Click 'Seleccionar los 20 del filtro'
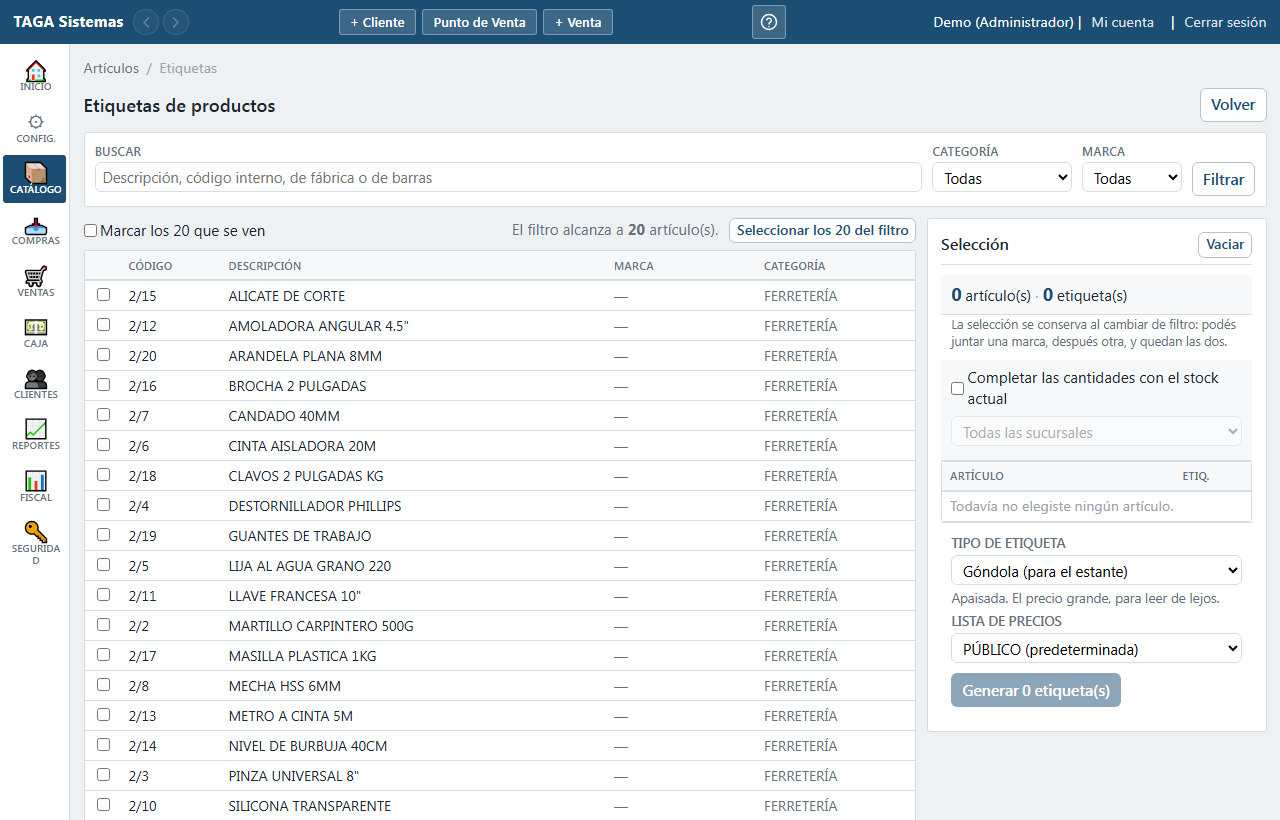This screenshot has height=820, width=1280. click(823, 230)
